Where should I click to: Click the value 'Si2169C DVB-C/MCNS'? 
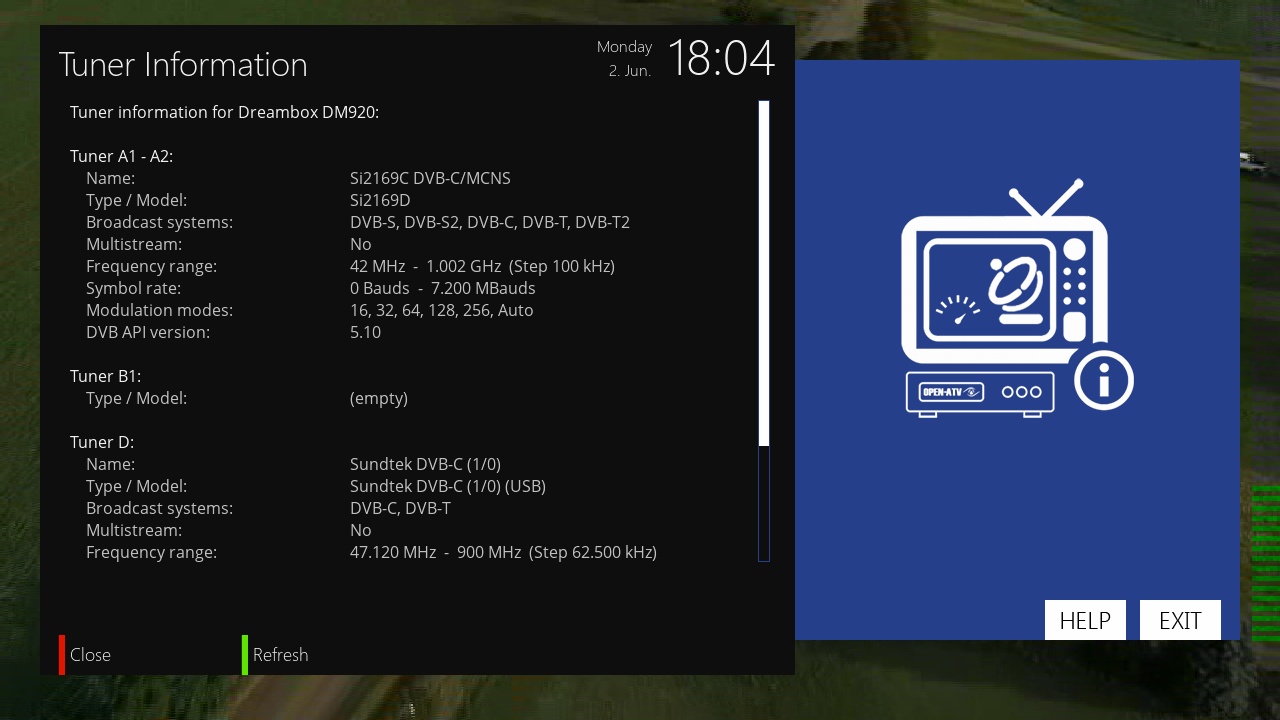[430, 178]
